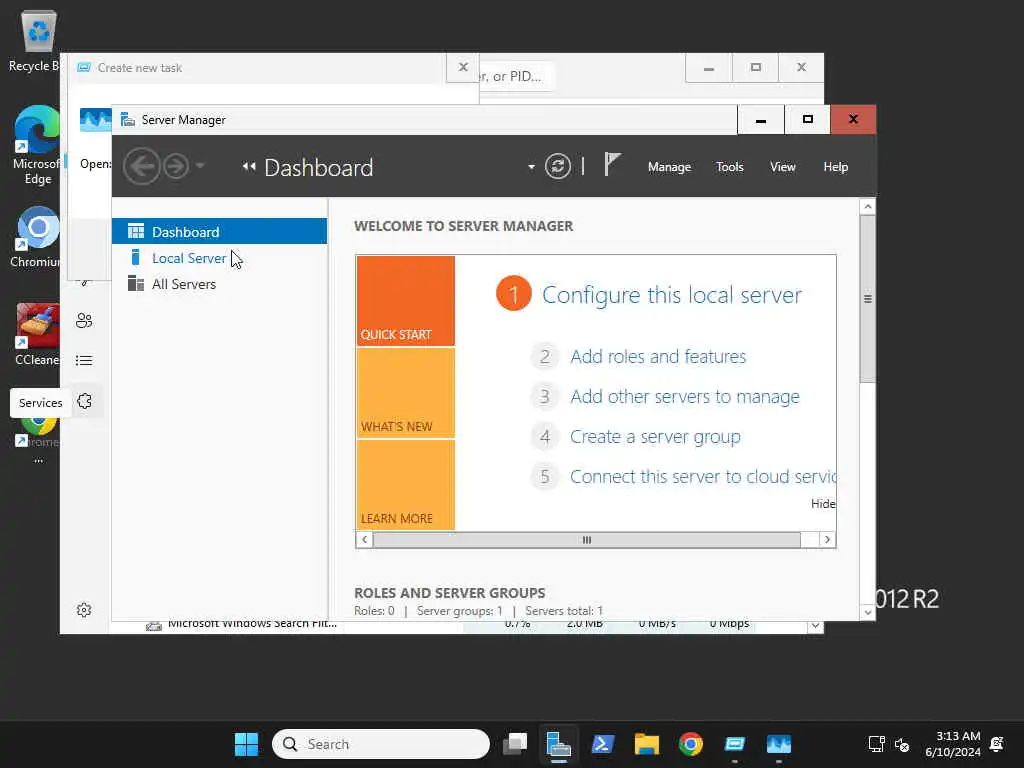Viewport: 1024px width, 768px height.
Task: Open Google Chrome from the taskbar
Action: point(690,744)
